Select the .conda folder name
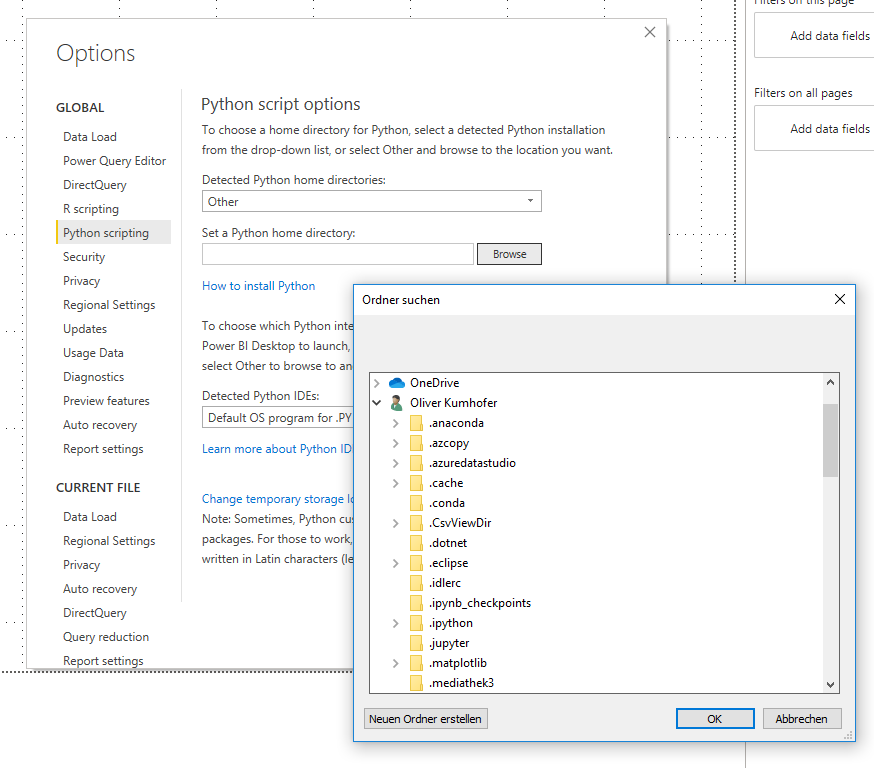The image size is (874, 768). (446, 503)
